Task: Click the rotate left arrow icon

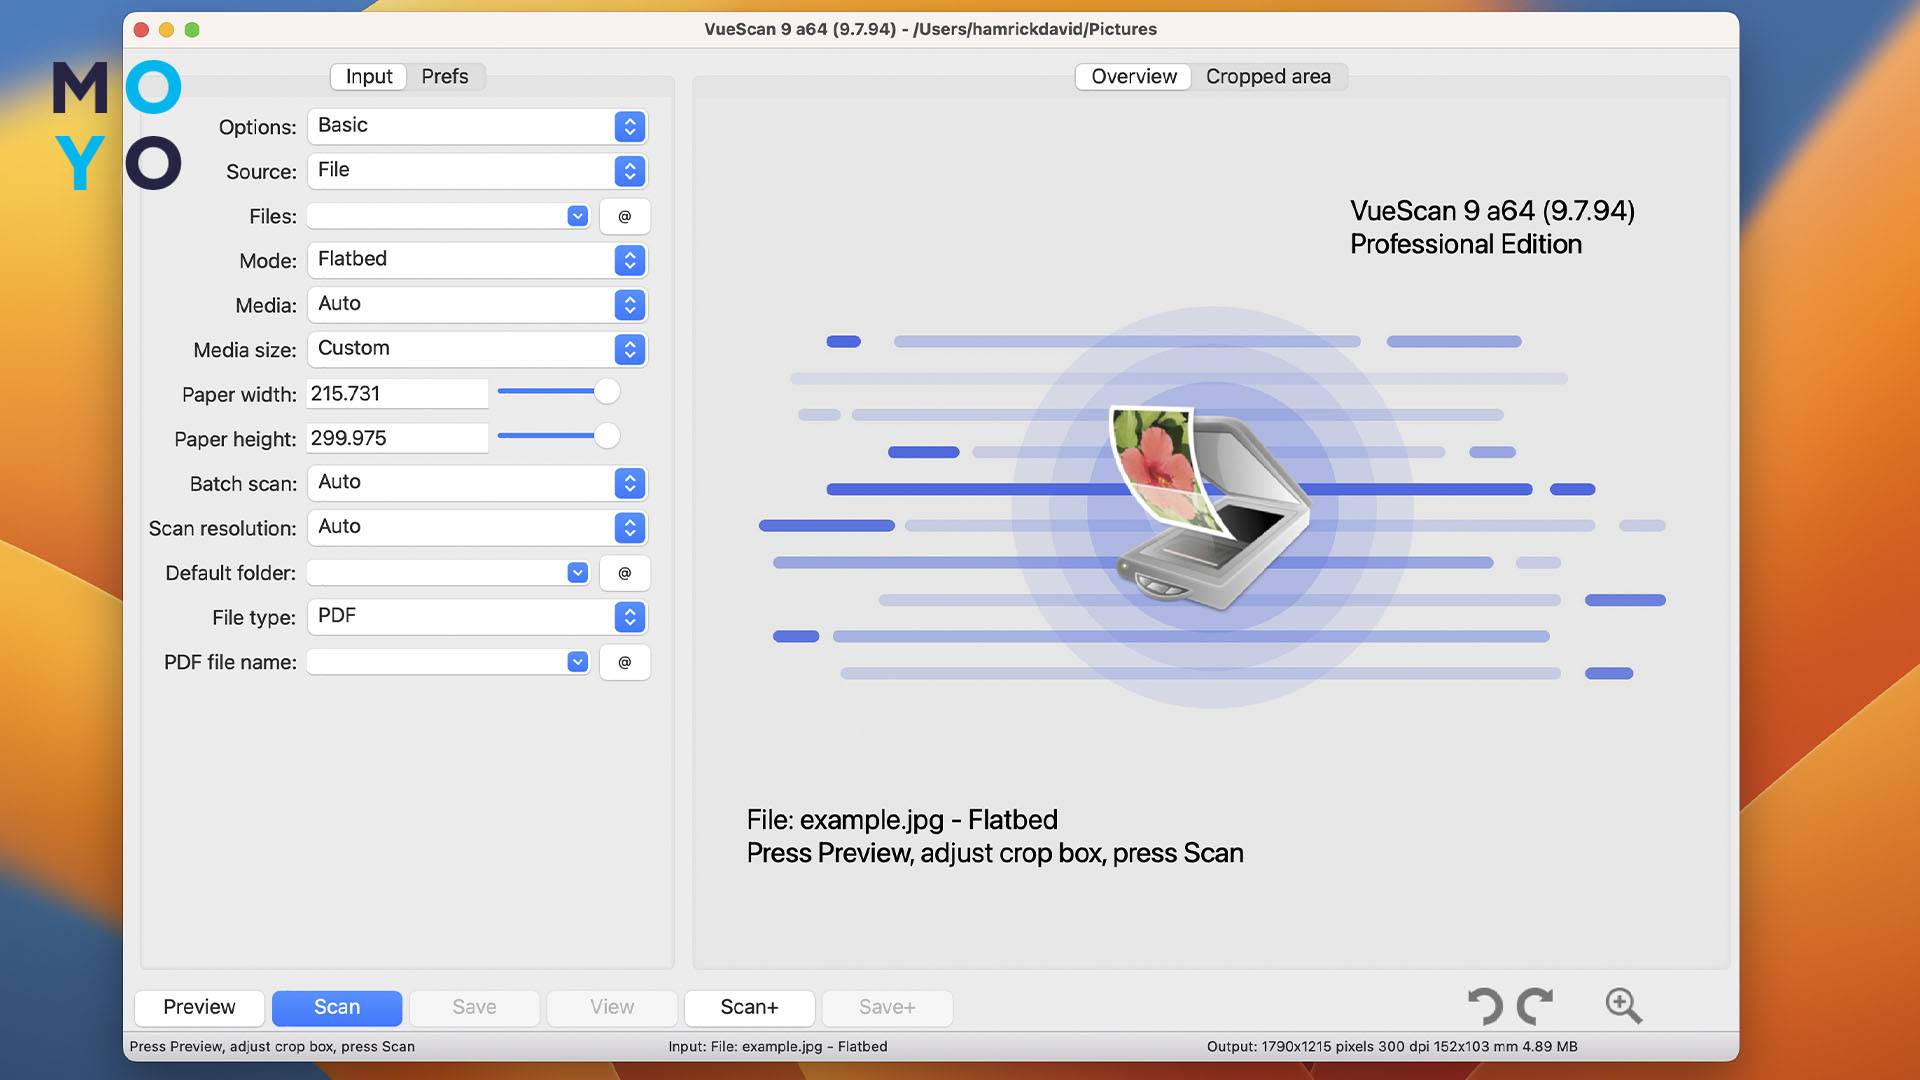Action: 1485,1006
